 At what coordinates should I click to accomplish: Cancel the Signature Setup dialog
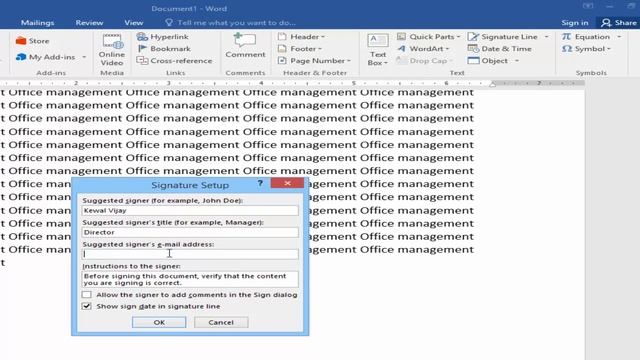point(221,322)
